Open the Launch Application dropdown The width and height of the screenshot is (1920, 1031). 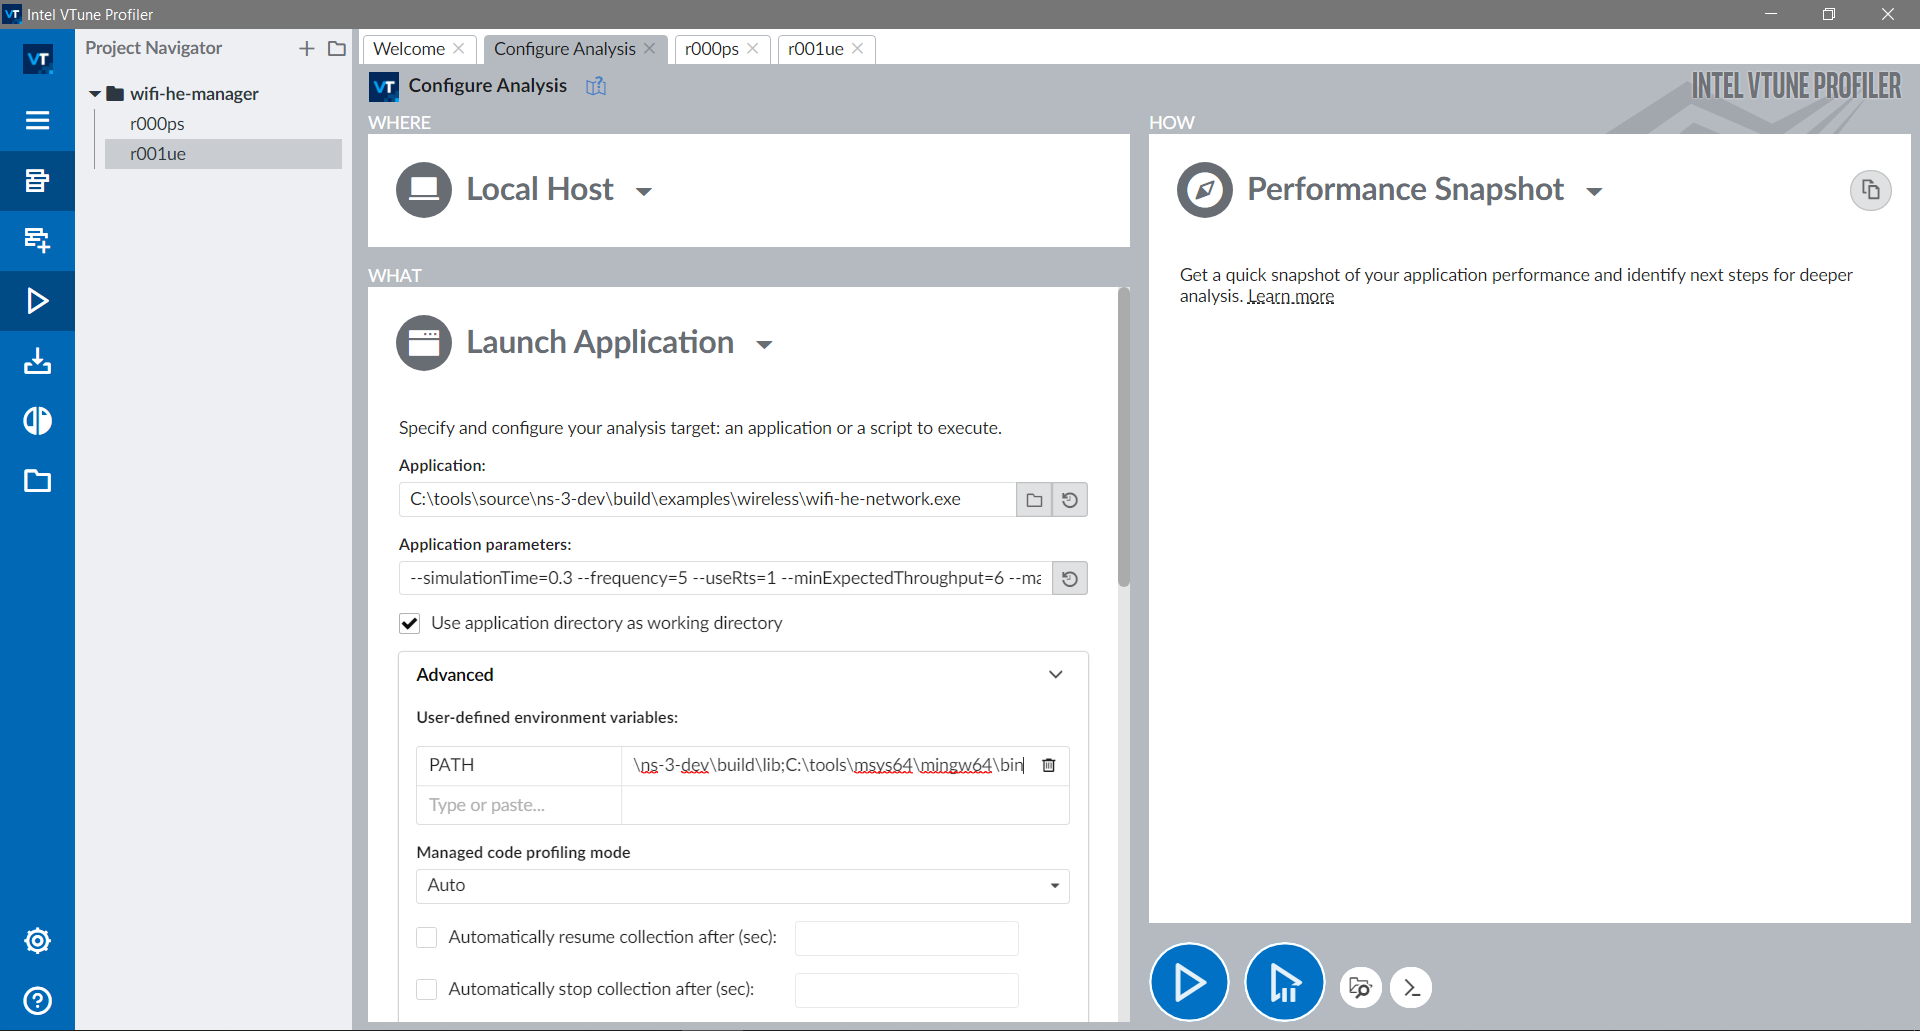click(764, 344)
